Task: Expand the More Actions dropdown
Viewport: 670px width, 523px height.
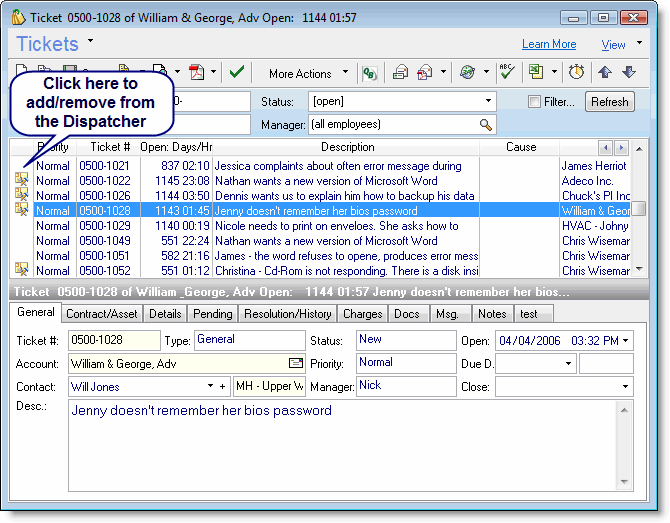Action: (346, 73)
